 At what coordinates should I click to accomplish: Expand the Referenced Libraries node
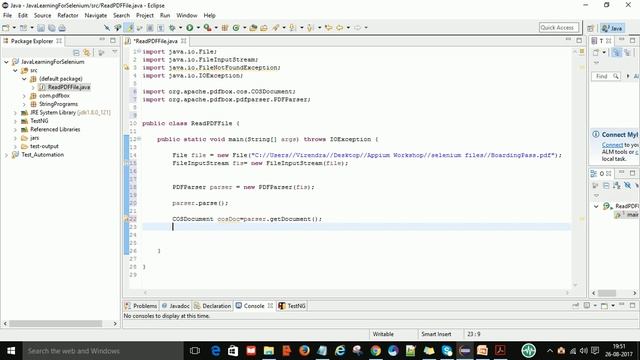coord(15,130)
